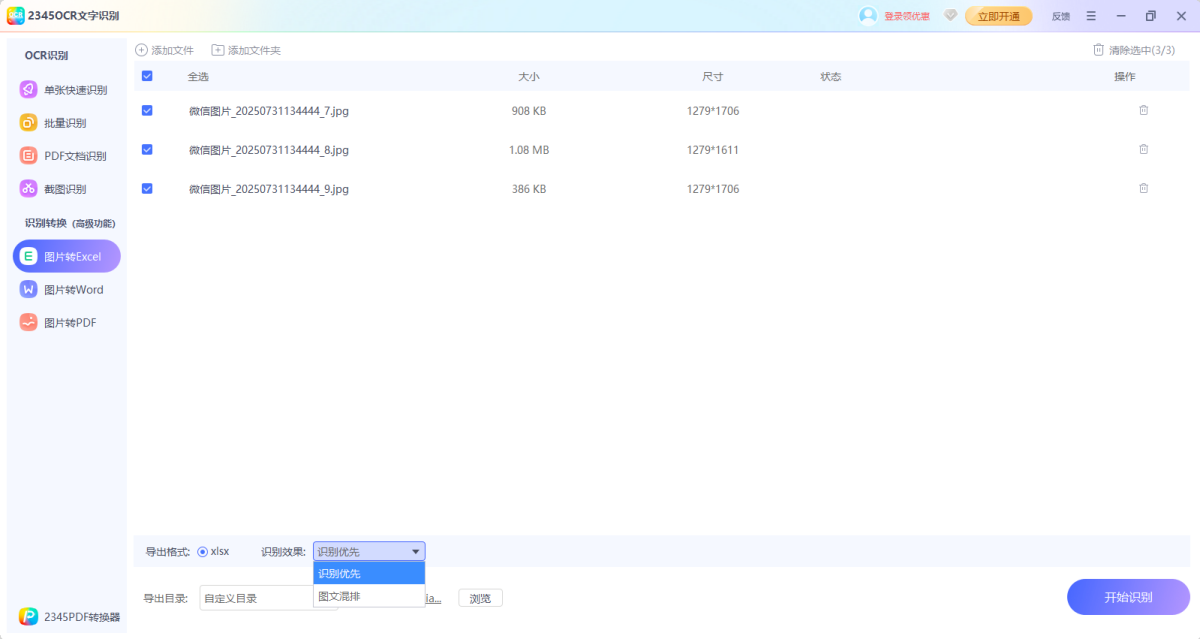Click the user avatar login icon

(x=868, y=16)
